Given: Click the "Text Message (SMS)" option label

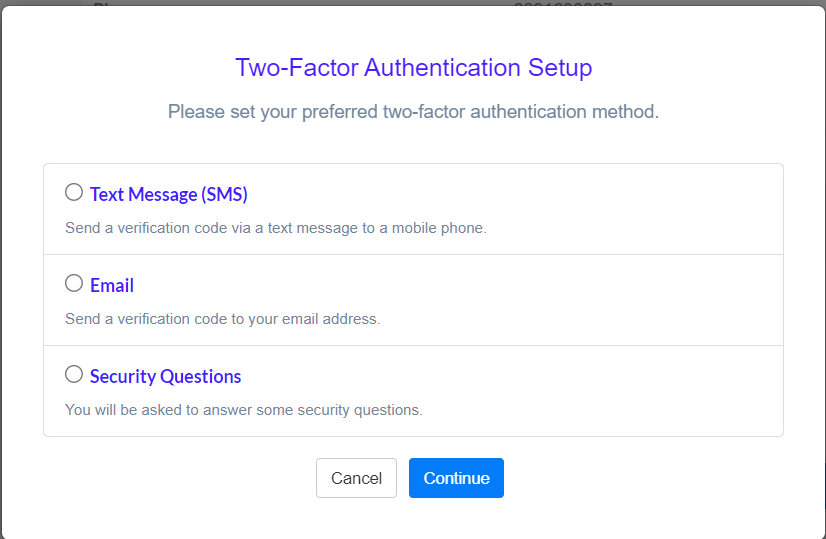Looking at the screenshot, I should point(168,194).
